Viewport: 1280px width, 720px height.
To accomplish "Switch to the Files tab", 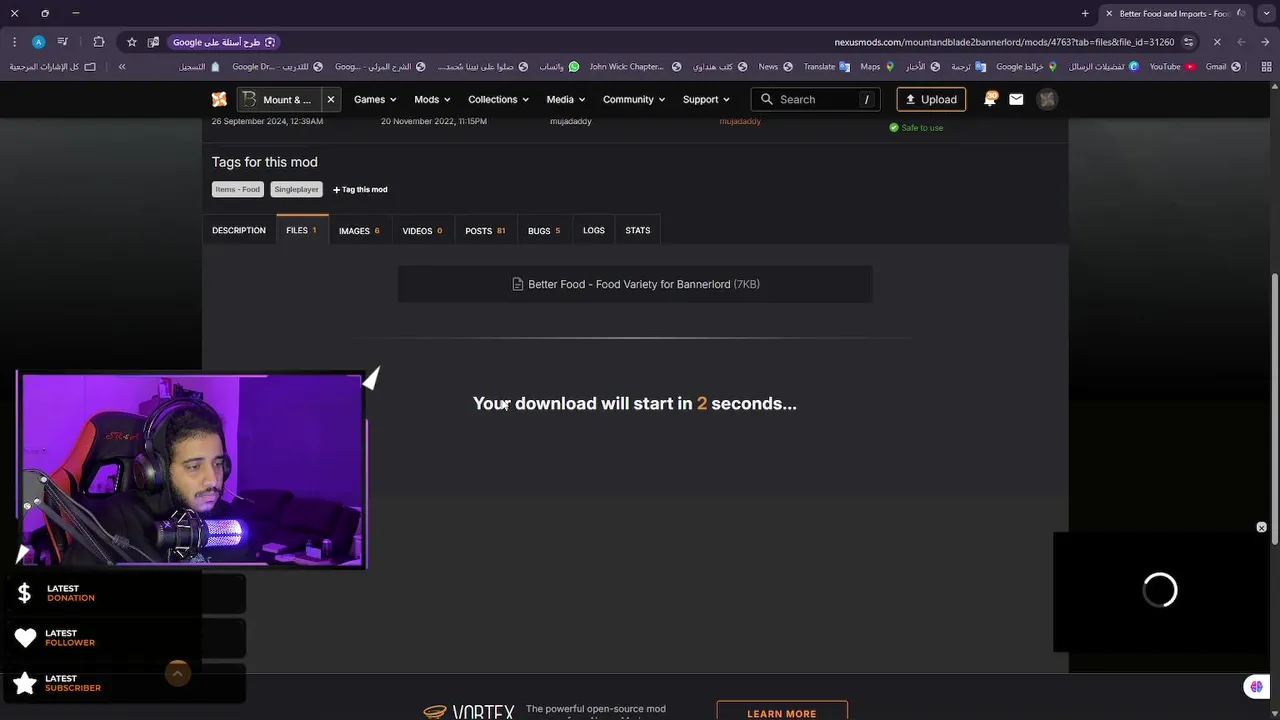I will coord(301,230).
